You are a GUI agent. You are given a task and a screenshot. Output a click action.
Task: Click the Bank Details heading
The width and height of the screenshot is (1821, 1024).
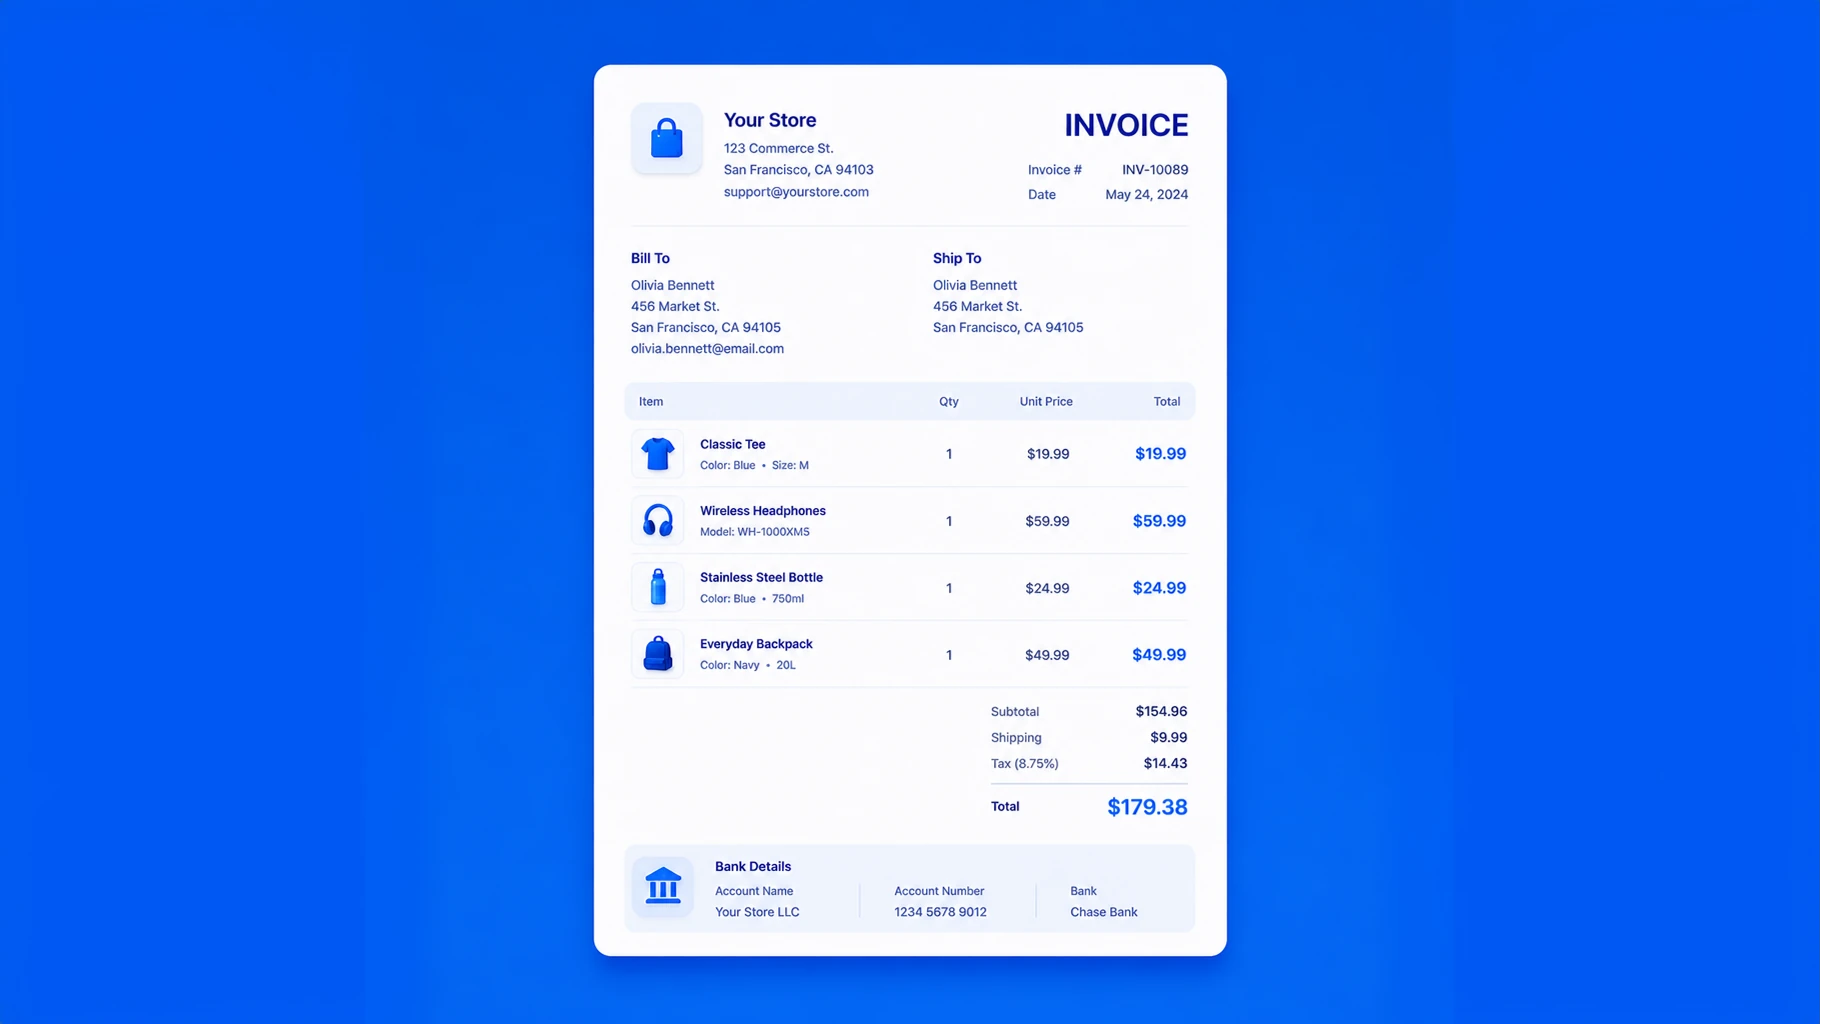click(x=753, y=867)
